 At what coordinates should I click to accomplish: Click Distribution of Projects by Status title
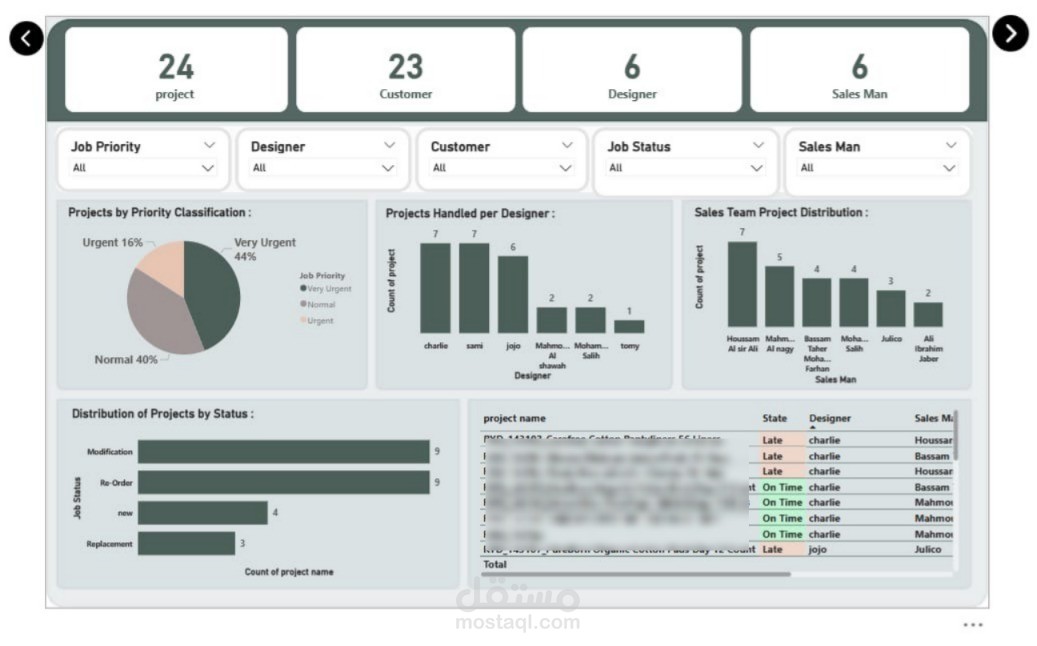(163, 414)
